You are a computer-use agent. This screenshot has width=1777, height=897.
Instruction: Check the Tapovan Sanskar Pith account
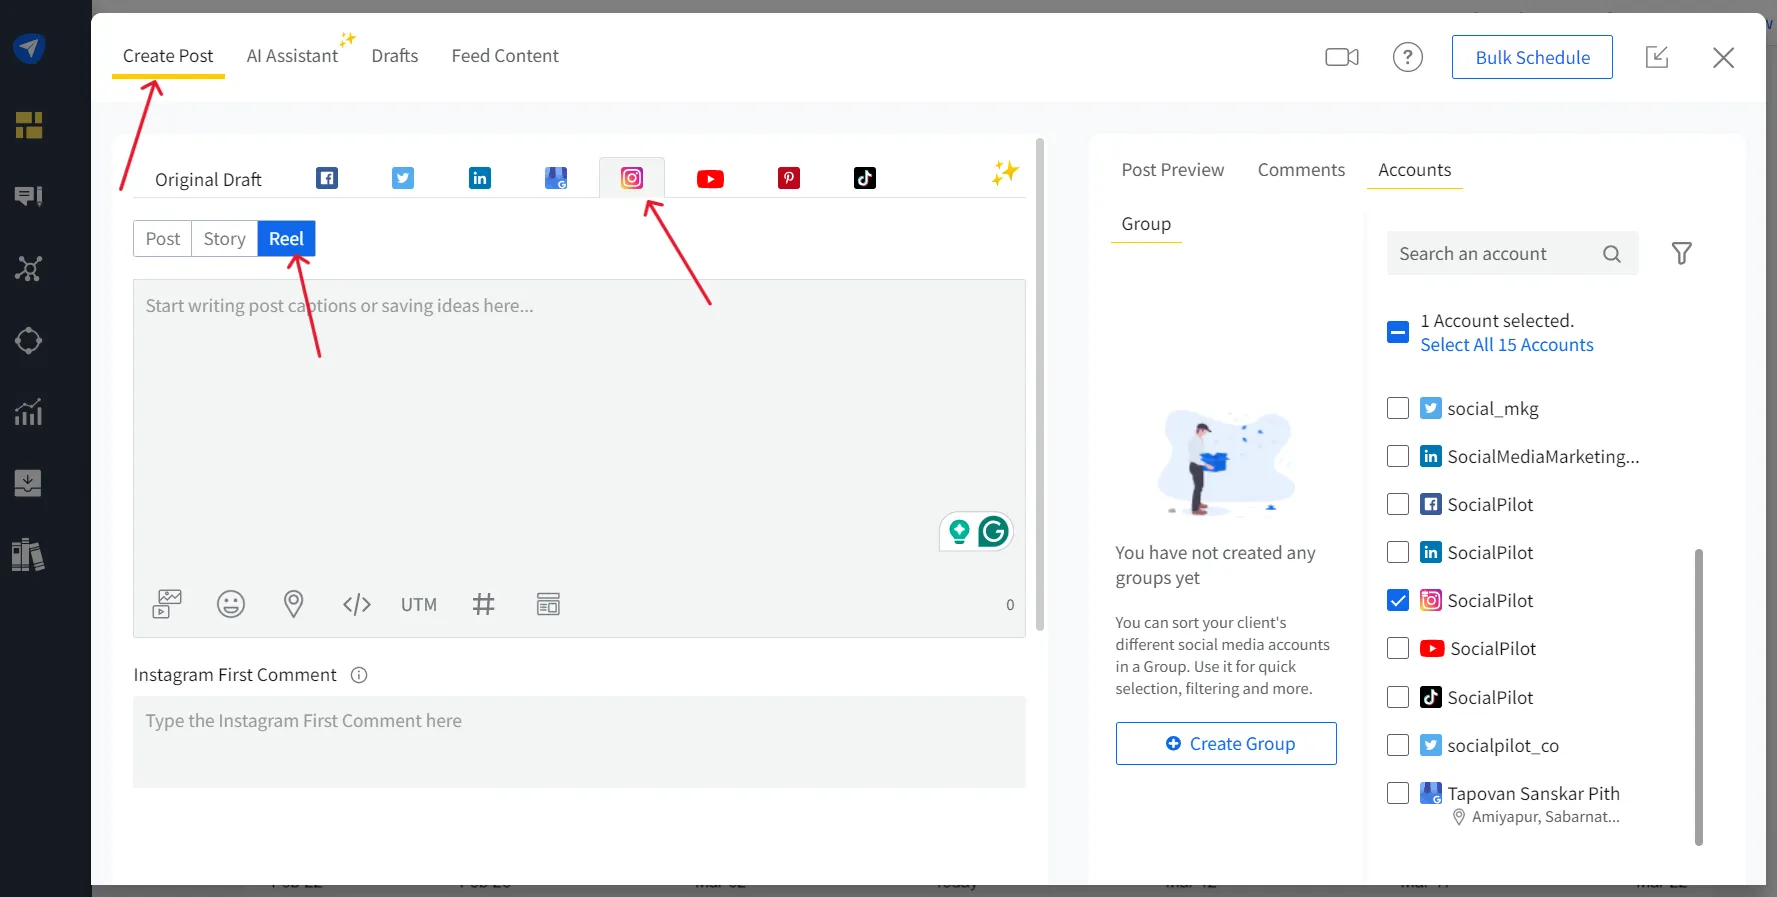1398,793
